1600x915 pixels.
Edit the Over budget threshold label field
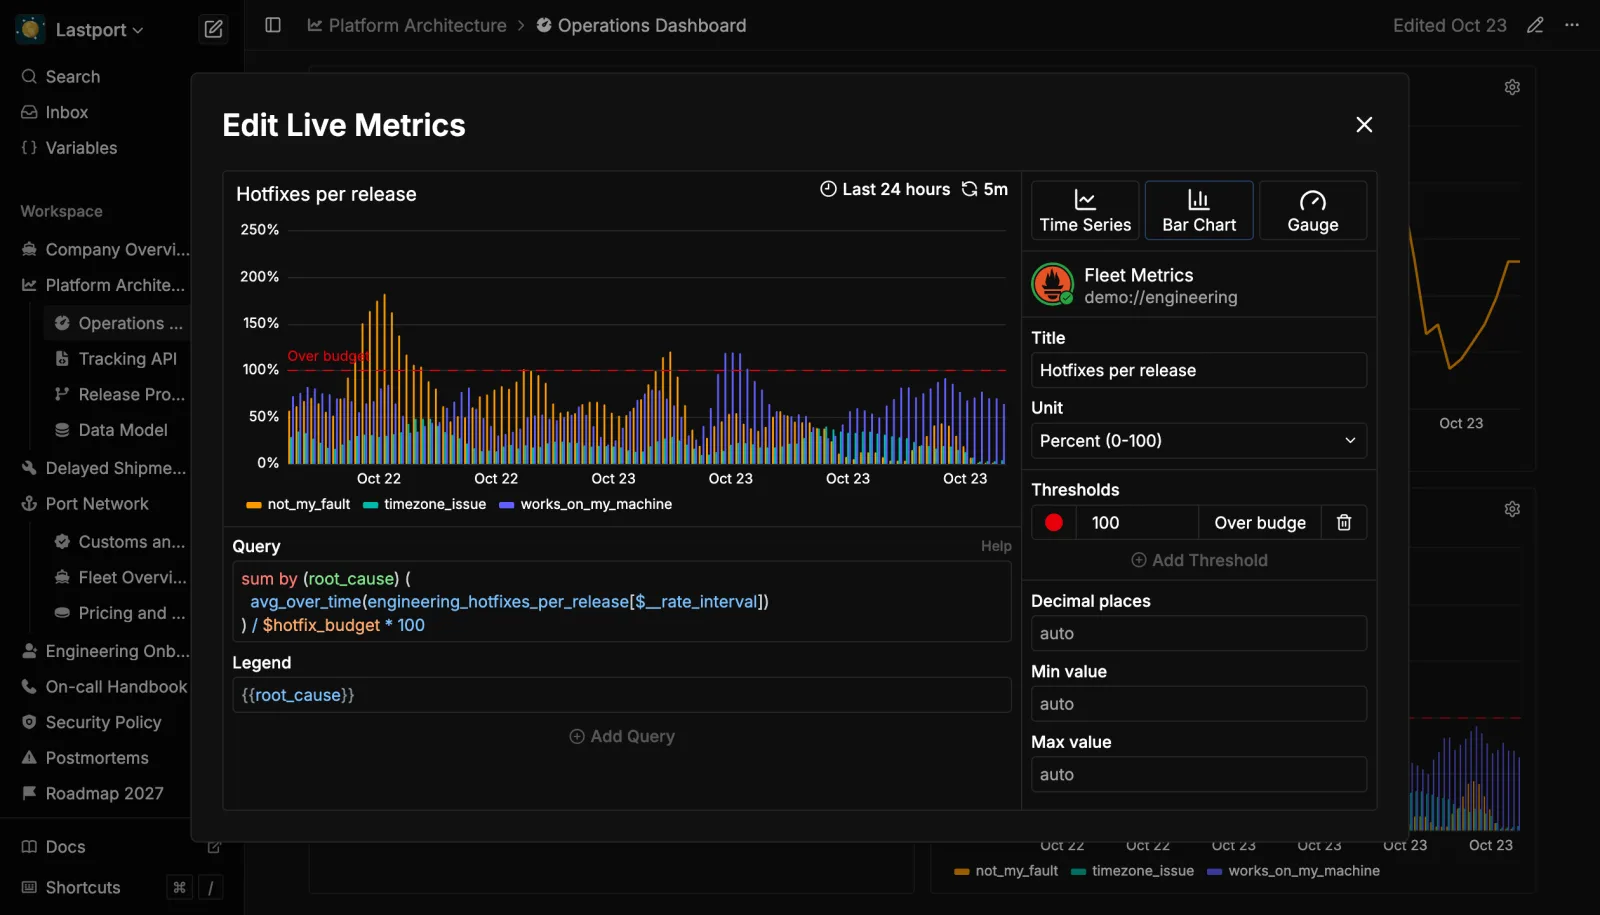click(1260, 522)
